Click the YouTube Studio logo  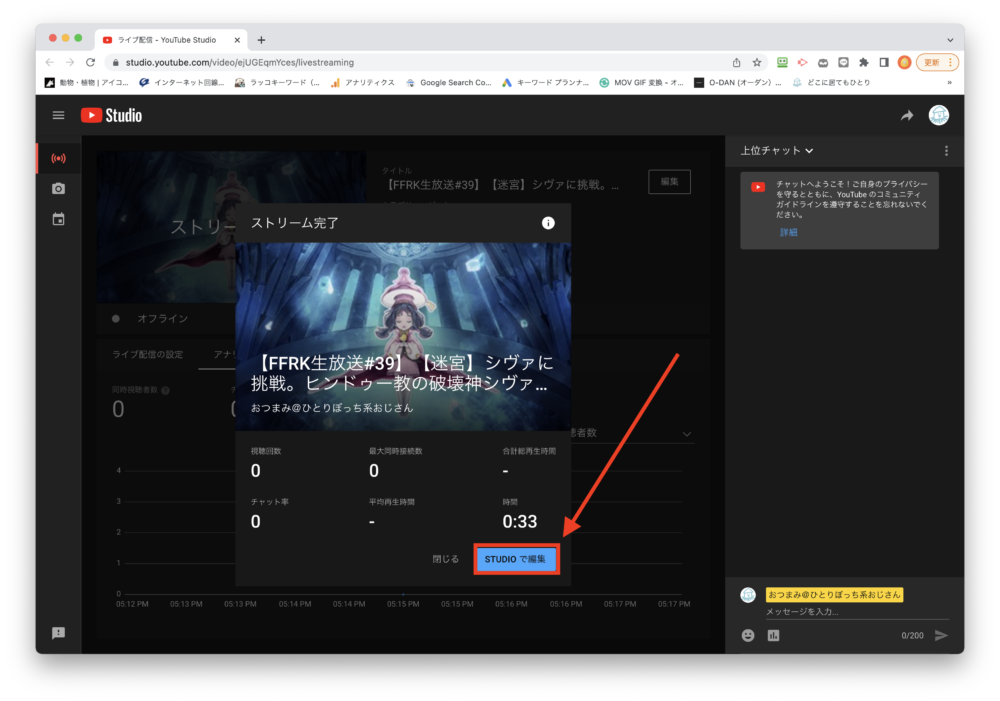point(112,115)
